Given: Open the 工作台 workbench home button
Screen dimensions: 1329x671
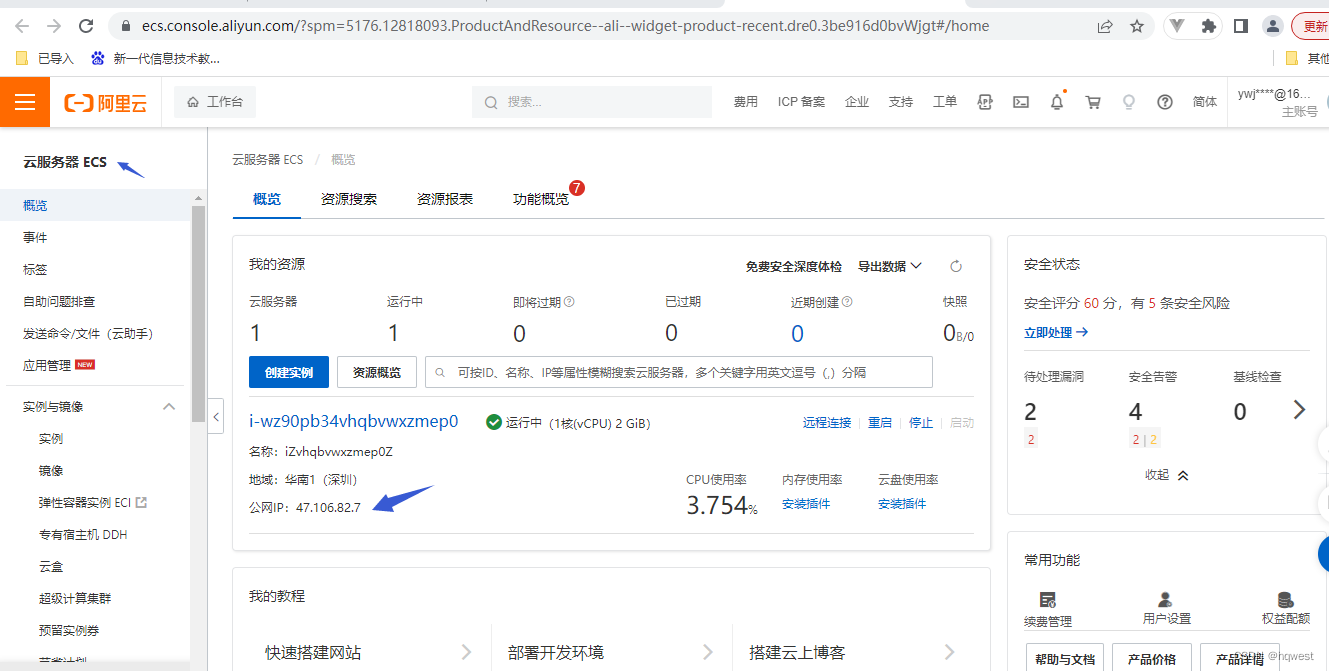Looking at the screenshot, I should 215,102.
